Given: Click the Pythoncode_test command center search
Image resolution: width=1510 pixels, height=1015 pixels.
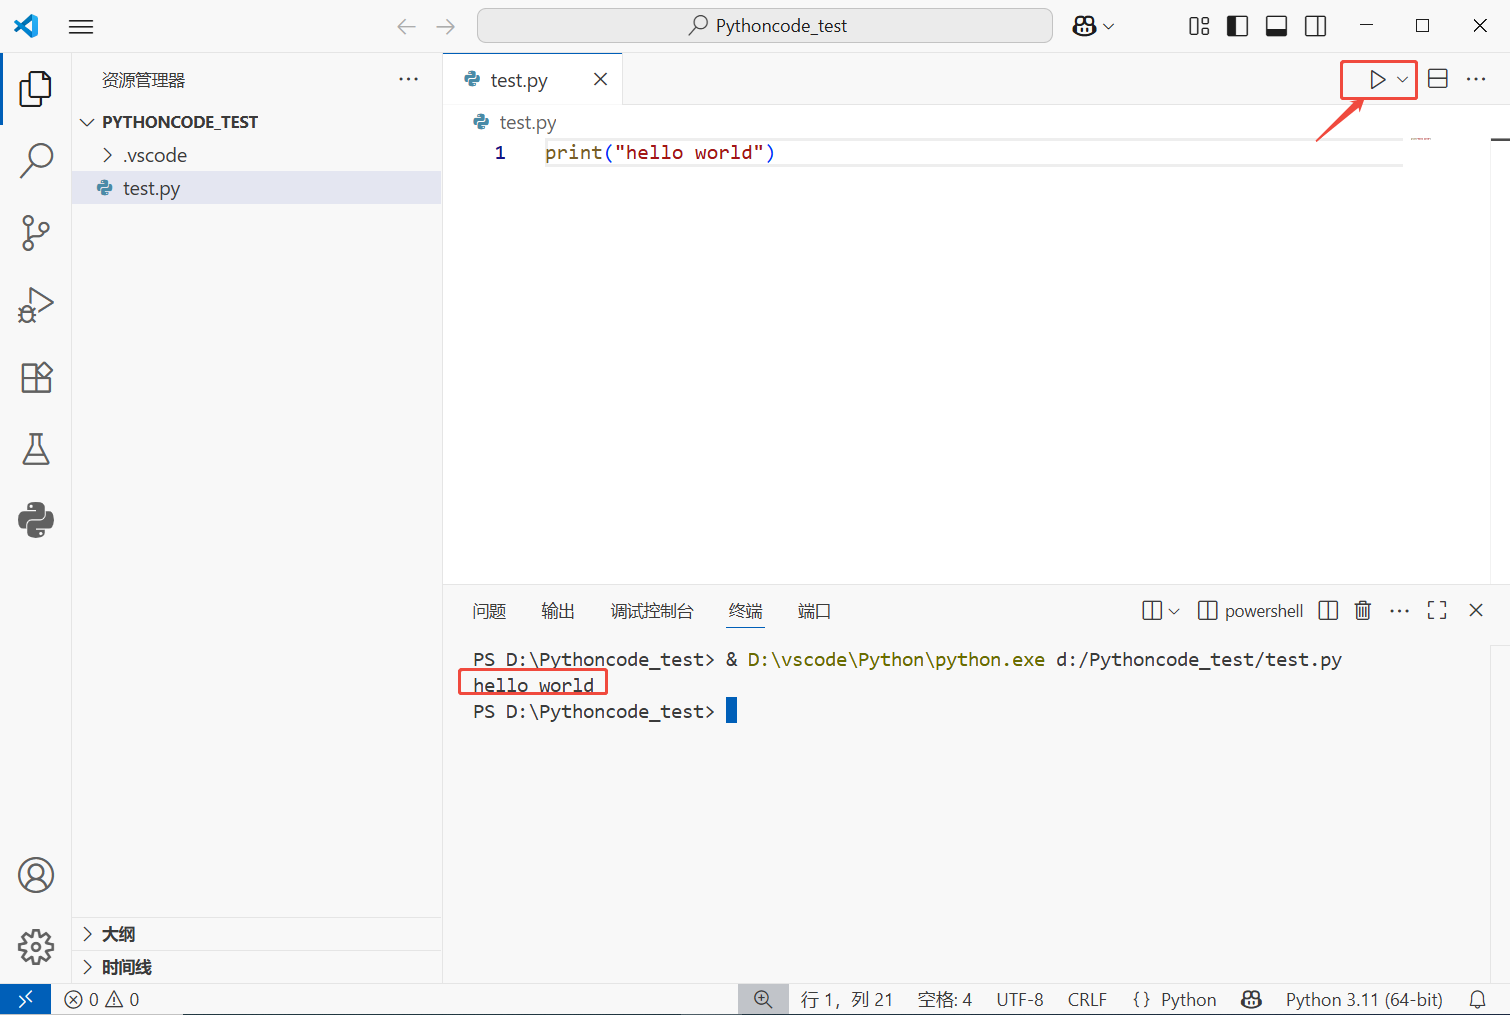Looking at the screenshot, I should (x=765, y=26).
